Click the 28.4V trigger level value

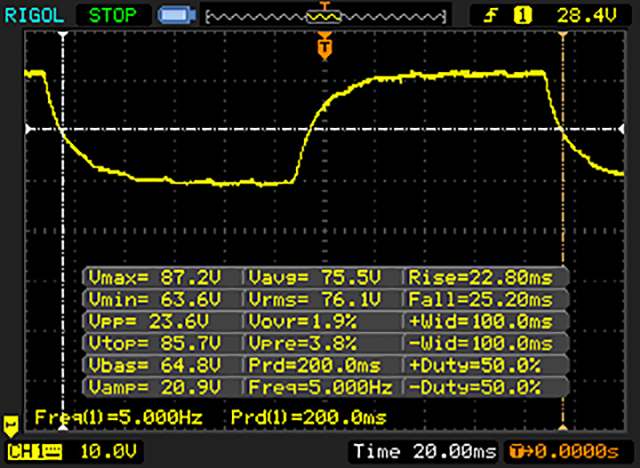click(x=587, y=16)
